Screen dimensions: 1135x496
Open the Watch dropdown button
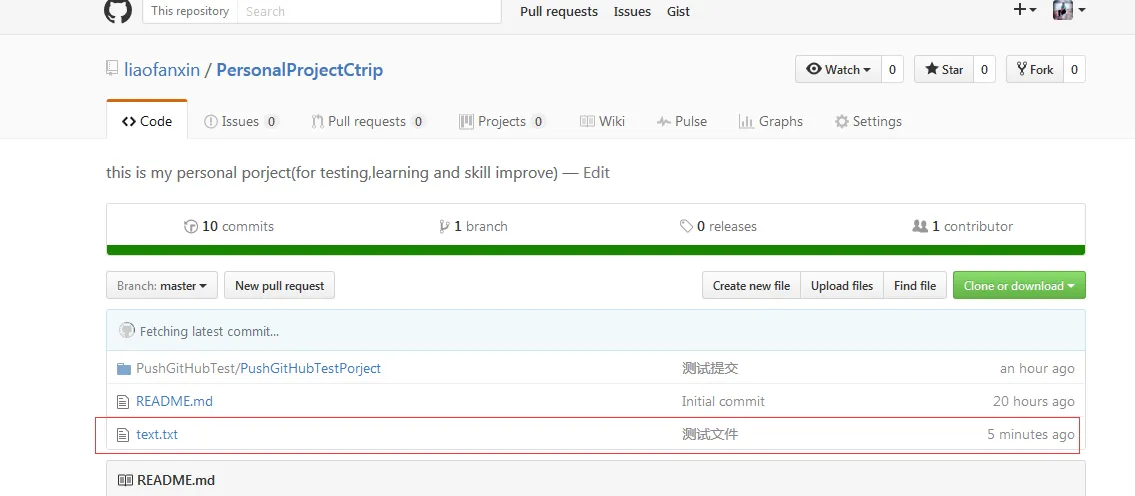pos(838,70)
